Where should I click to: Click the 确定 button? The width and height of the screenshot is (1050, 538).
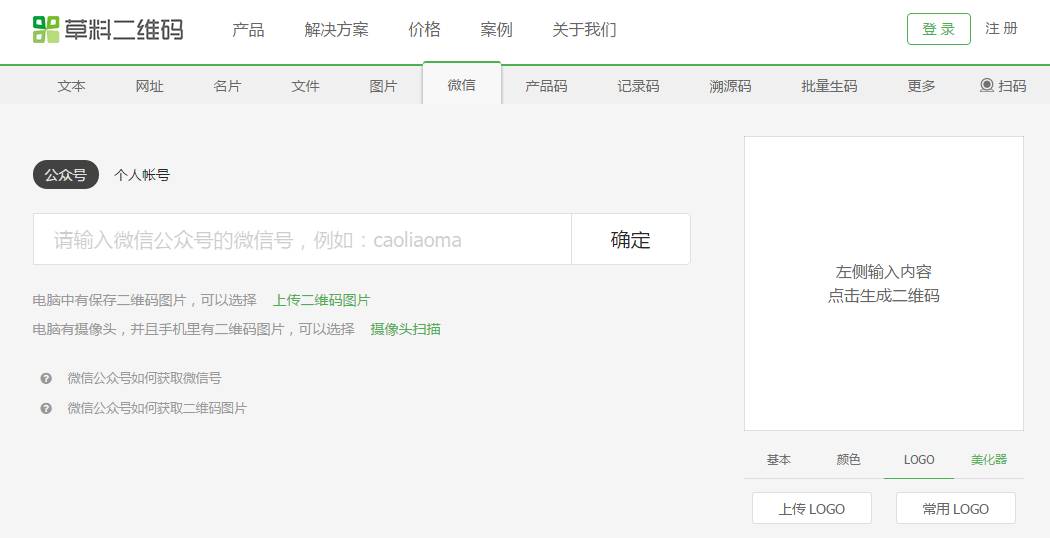631,239
